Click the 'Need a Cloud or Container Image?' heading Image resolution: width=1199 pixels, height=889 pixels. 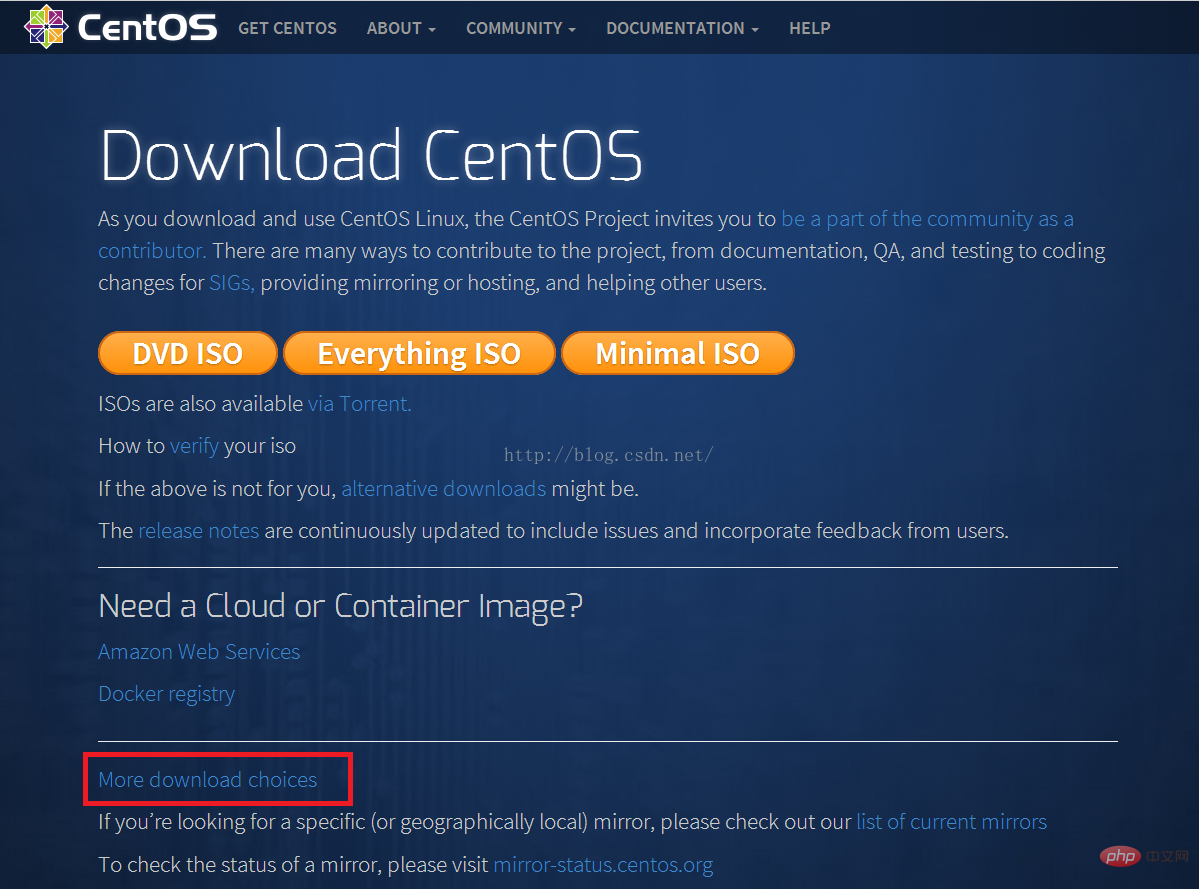340,606
